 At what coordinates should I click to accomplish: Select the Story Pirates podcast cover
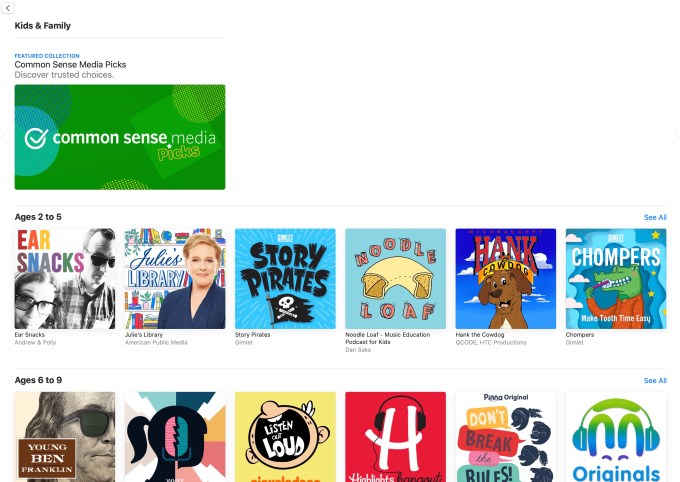285,279
